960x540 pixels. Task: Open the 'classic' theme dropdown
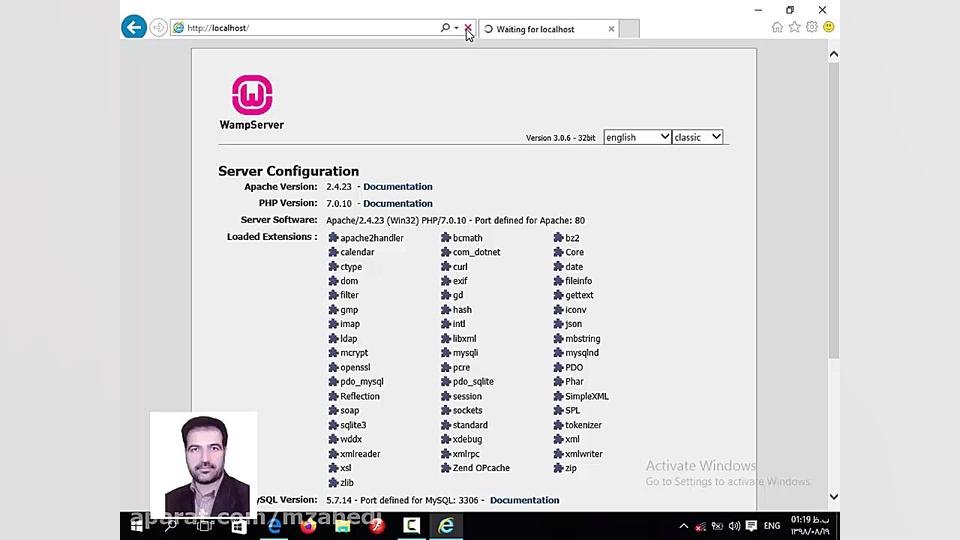(x=697, y=137)
